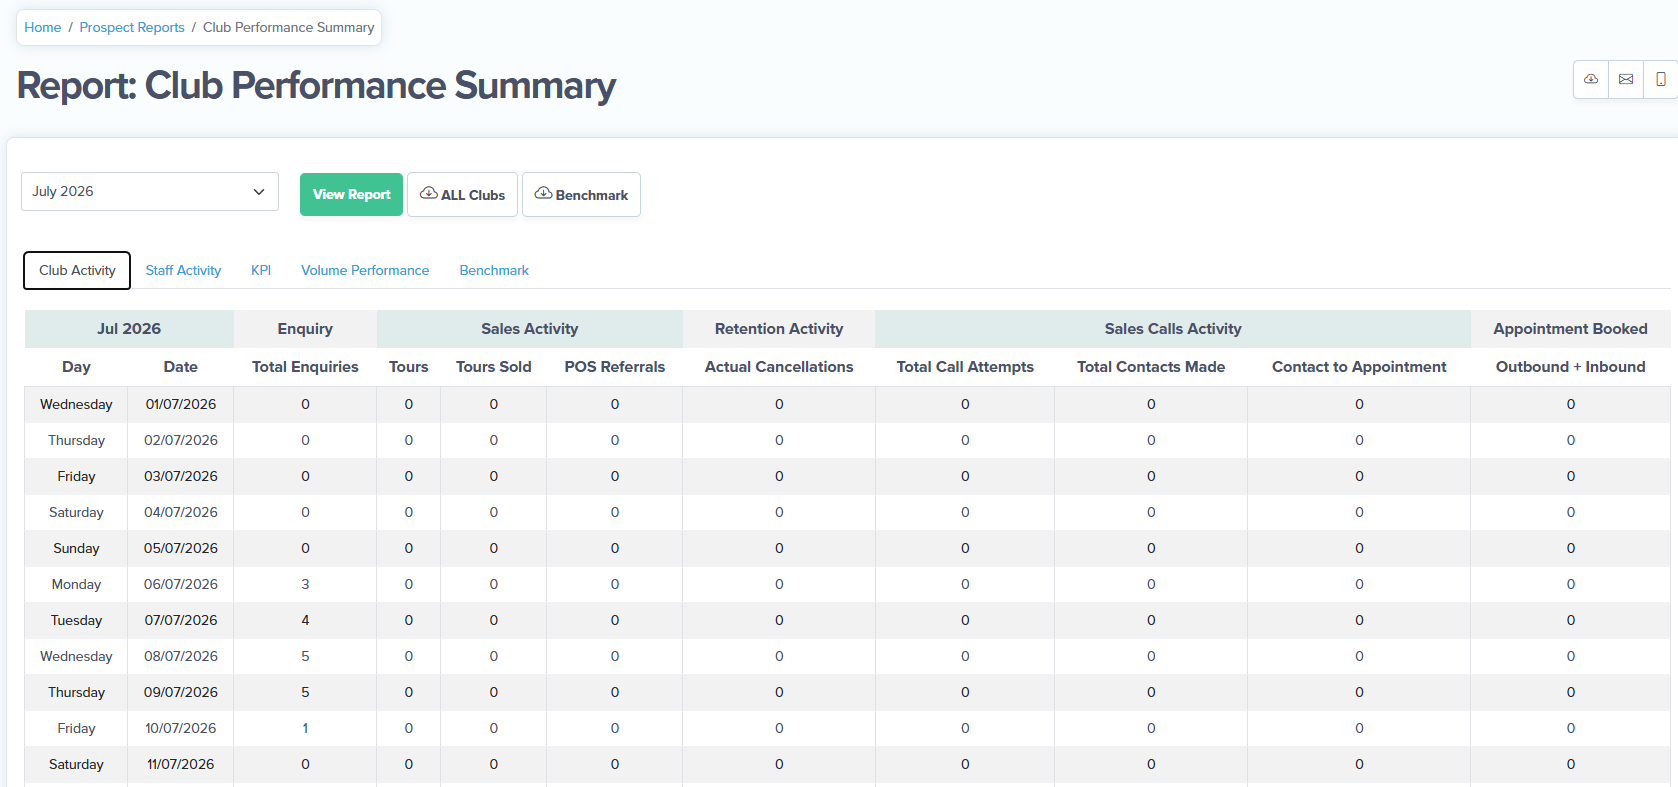Go to Home breadcrumb link
The image size is (1678, 787).
coord(43,27)
